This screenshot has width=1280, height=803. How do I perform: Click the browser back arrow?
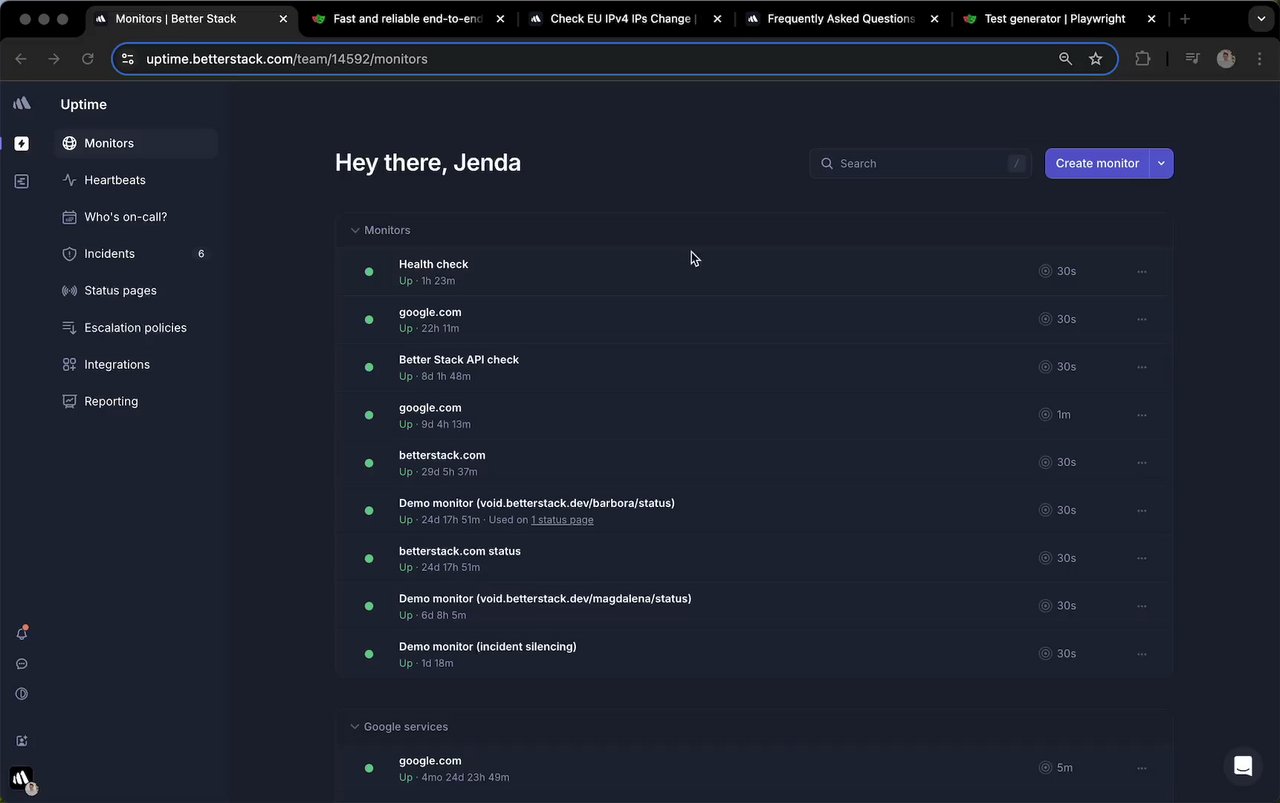coord(21,59)
